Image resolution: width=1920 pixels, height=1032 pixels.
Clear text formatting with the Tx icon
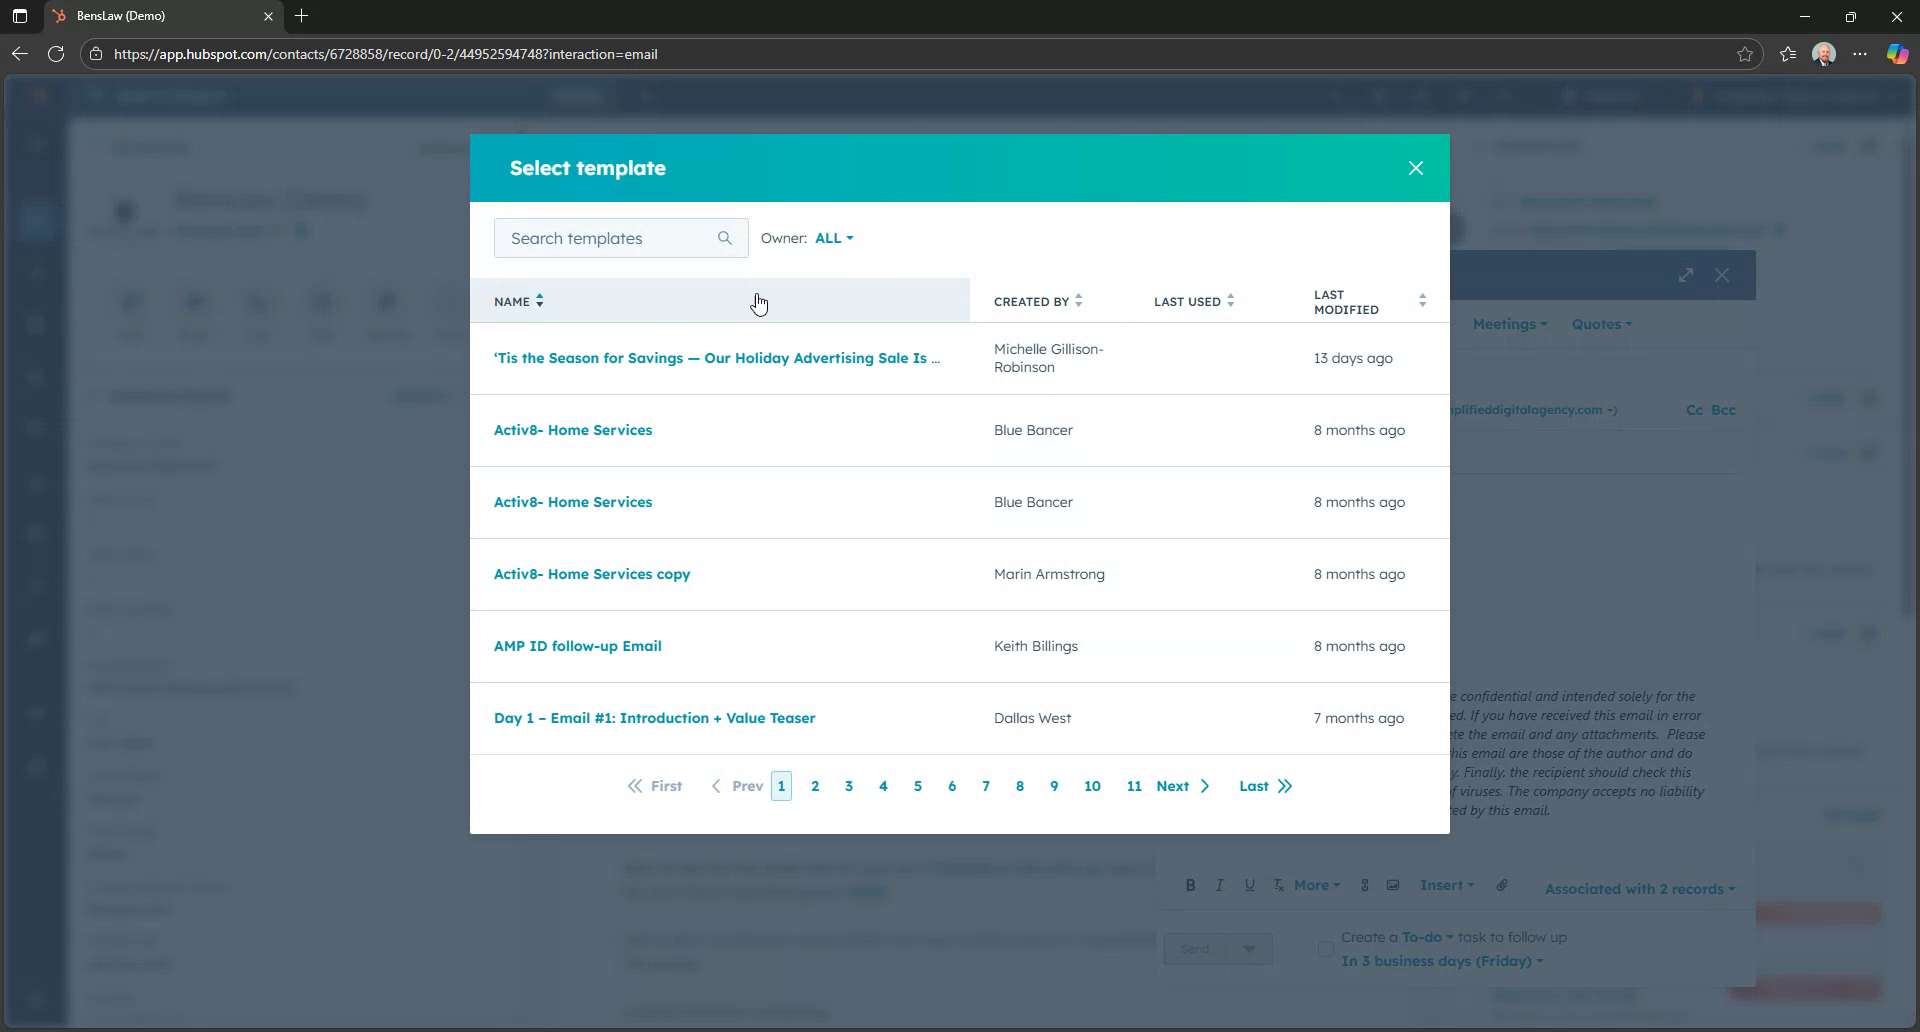pyautogui.click(x=1278, y=885)
